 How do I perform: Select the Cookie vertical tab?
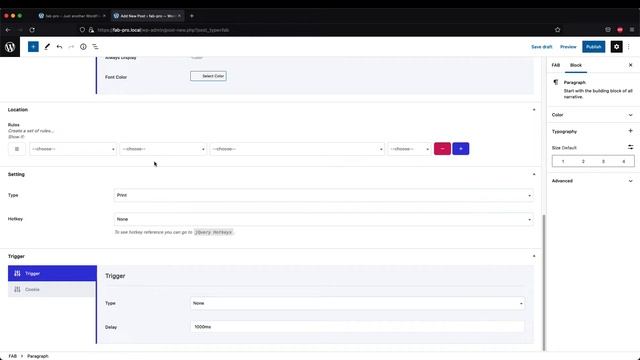click(x=52, y=289)
